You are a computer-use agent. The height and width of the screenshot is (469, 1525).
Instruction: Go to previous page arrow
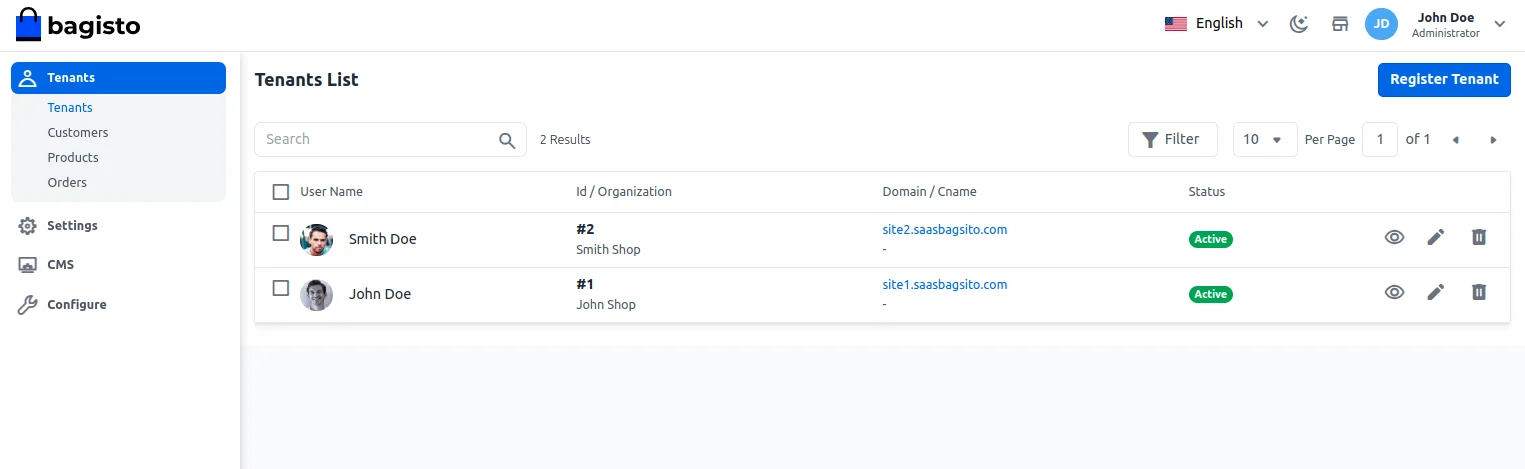[x=1456, y=140]
